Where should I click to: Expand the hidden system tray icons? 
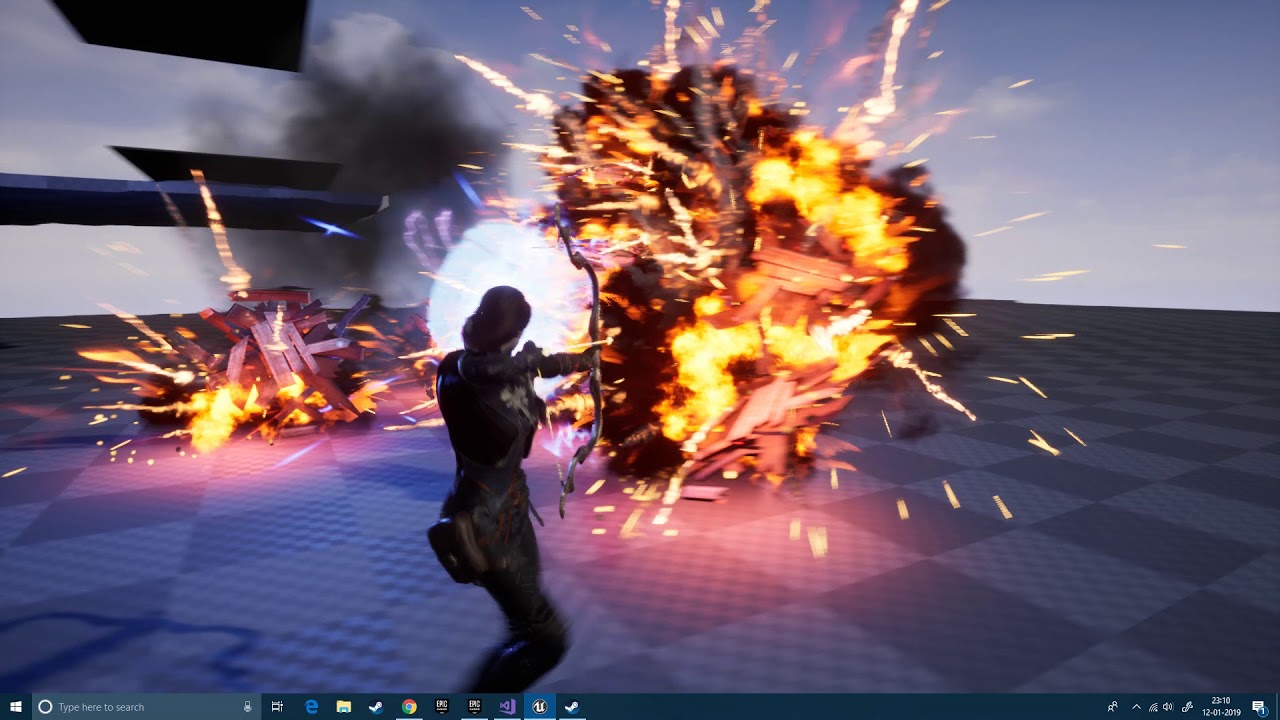click(x=1136, y=707)
